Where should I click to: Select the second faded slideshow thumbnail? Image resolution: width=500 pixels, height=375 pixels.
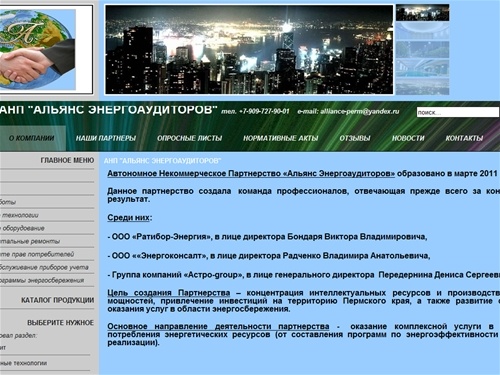click(x=422, y=31)
